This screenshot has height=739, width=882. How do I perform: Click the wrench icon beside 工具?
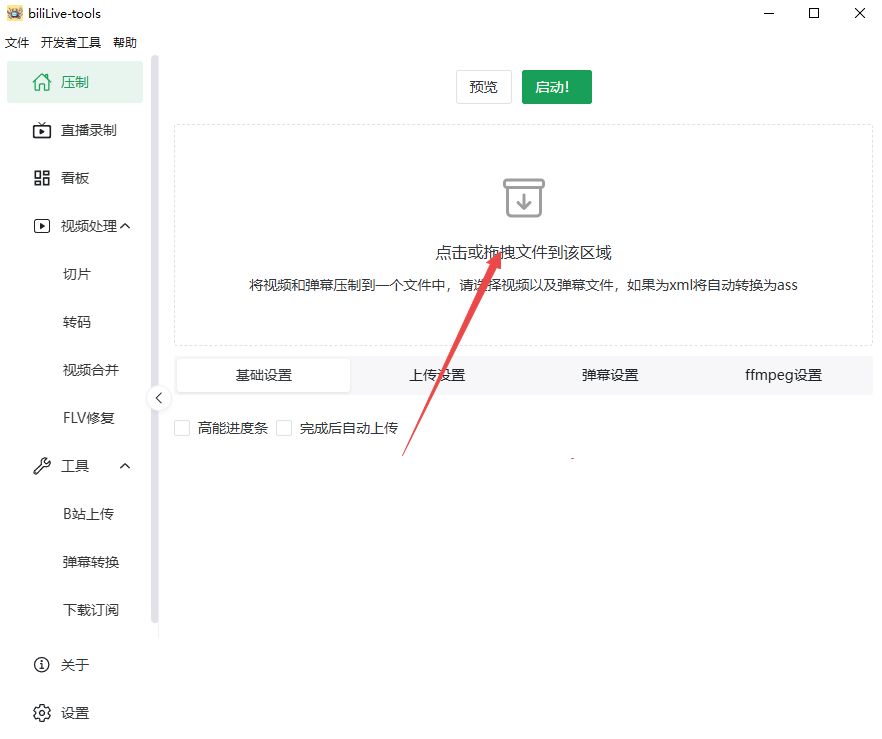pos(41,466)
